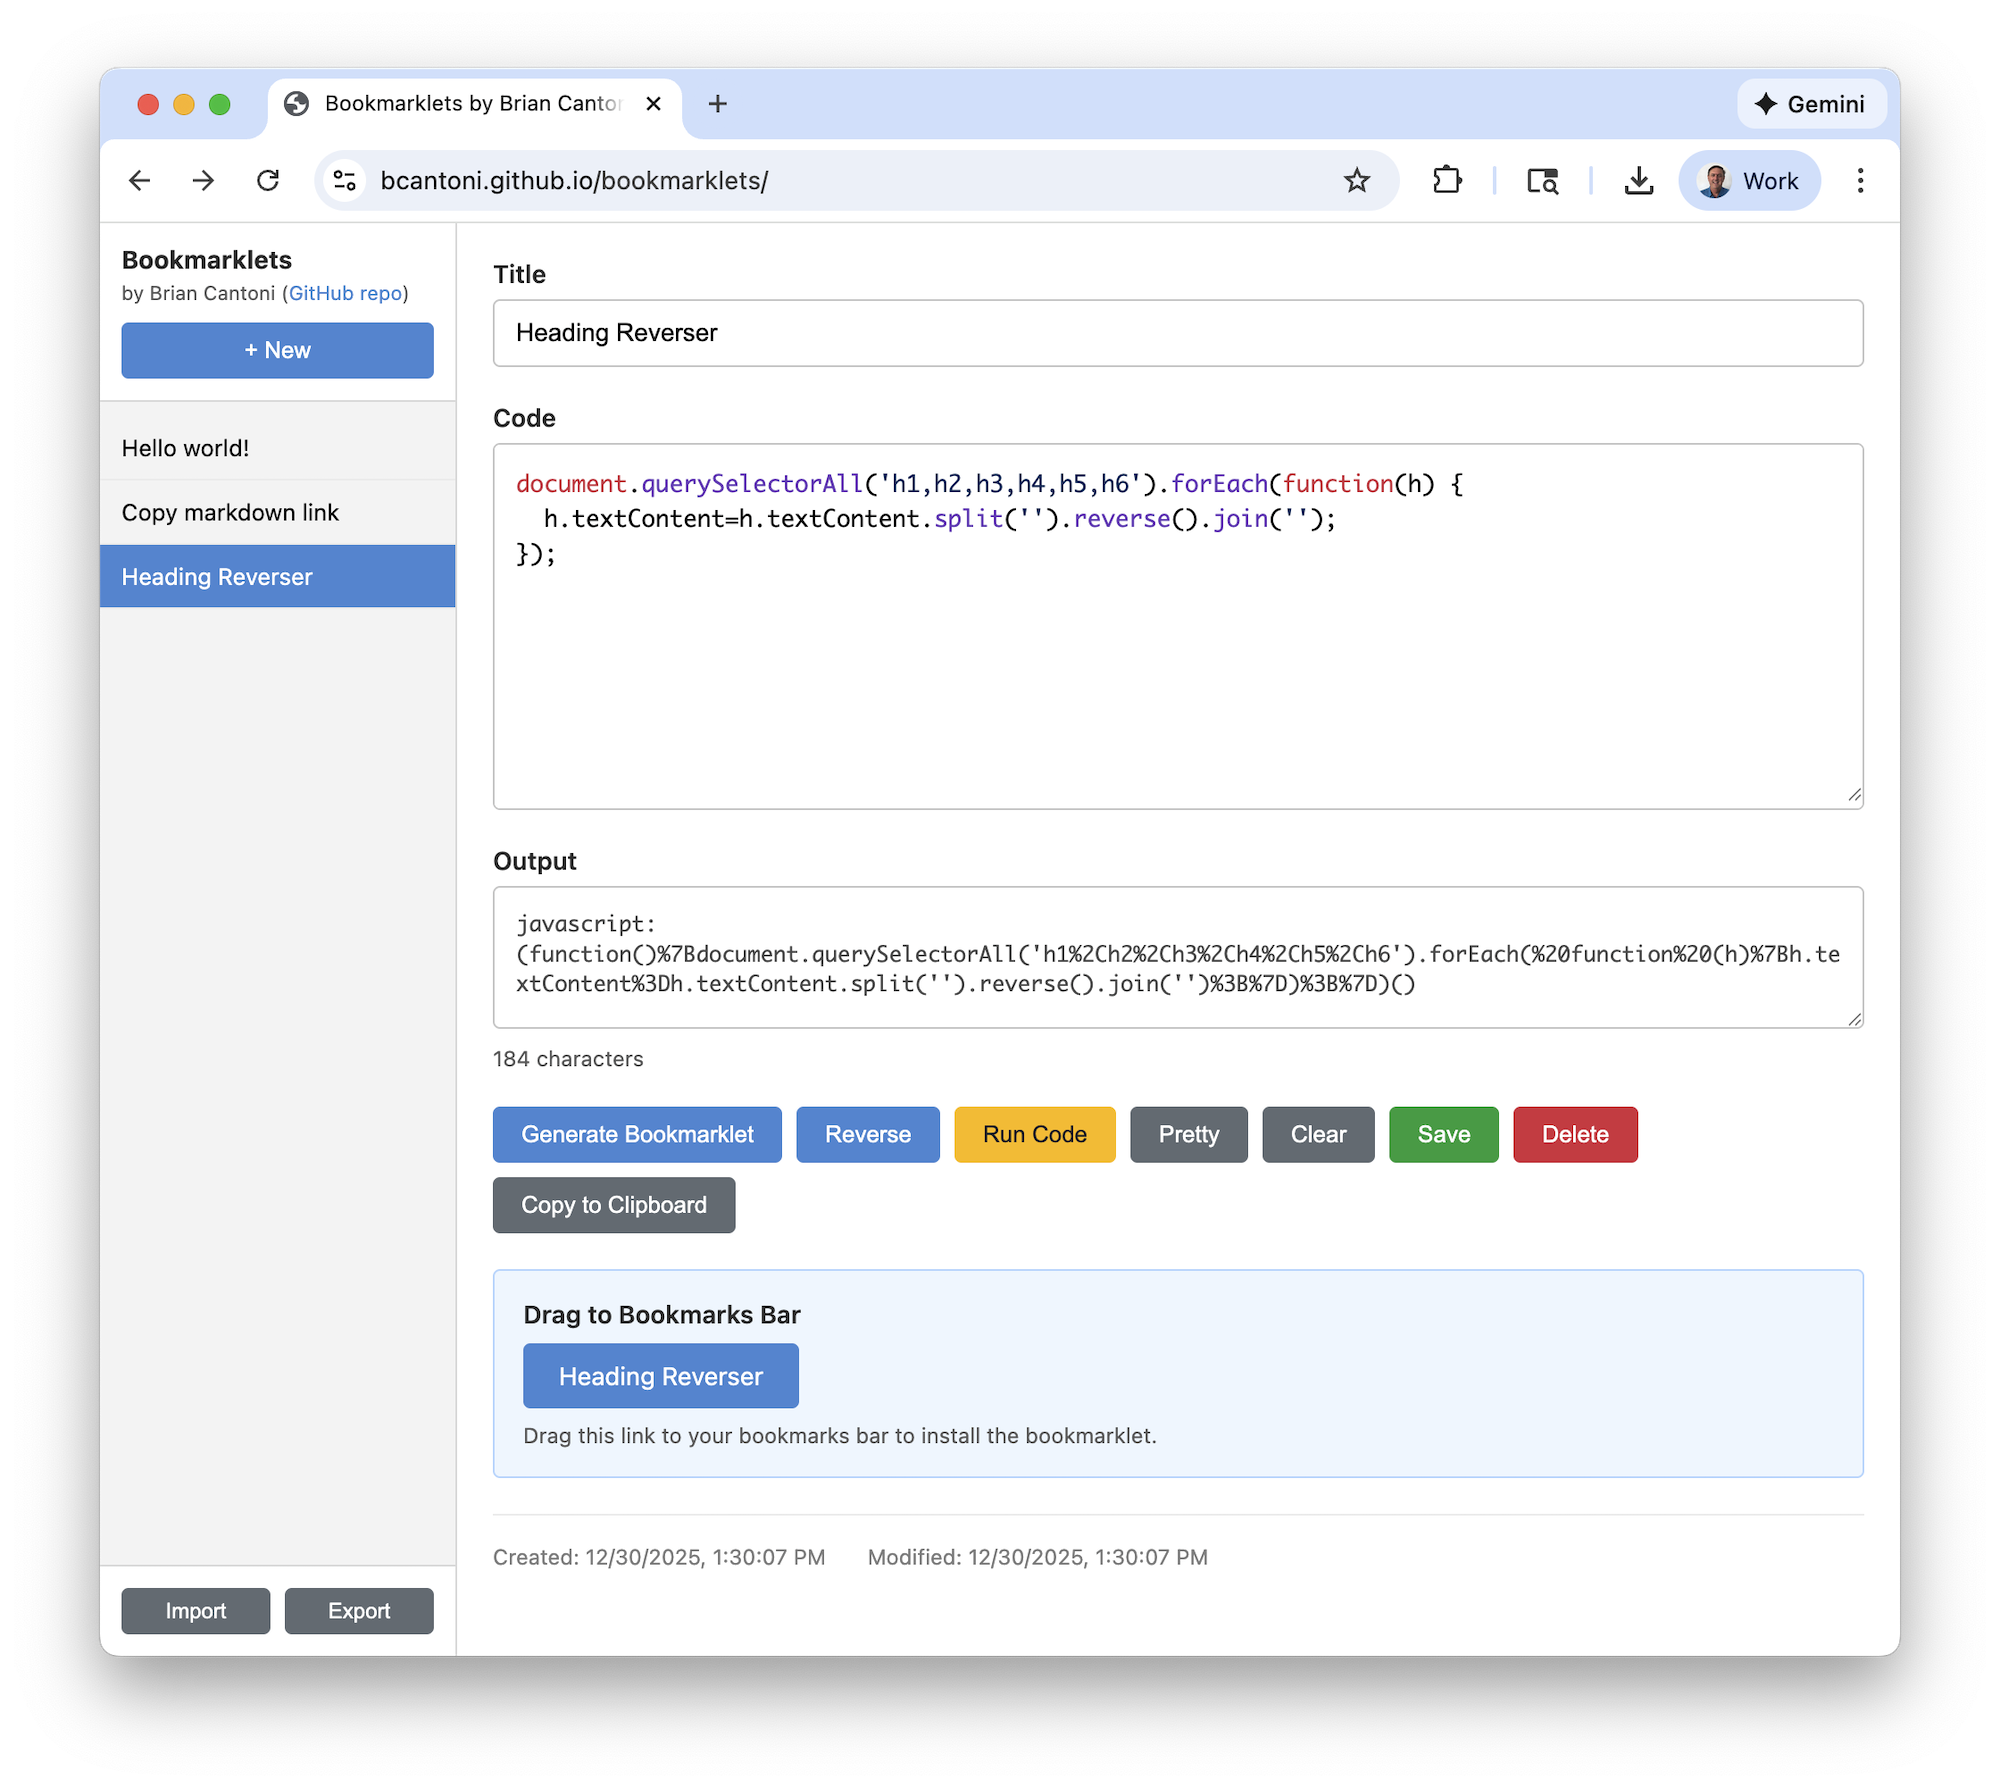The image size is (2000, 1788).
Task: Reload the current page
Action: click(268, 180)
